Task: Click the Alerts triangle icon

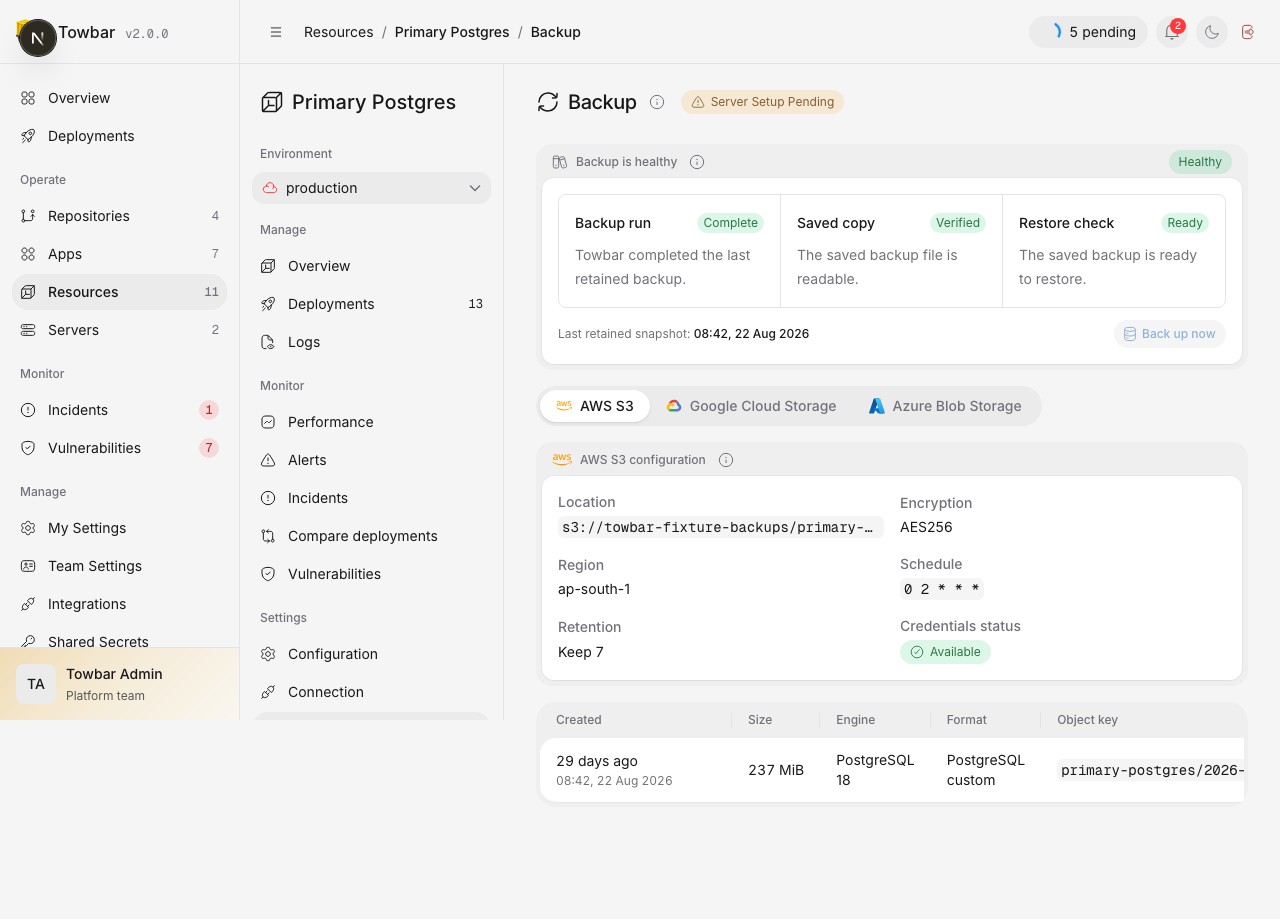Action: click(268, 460)
